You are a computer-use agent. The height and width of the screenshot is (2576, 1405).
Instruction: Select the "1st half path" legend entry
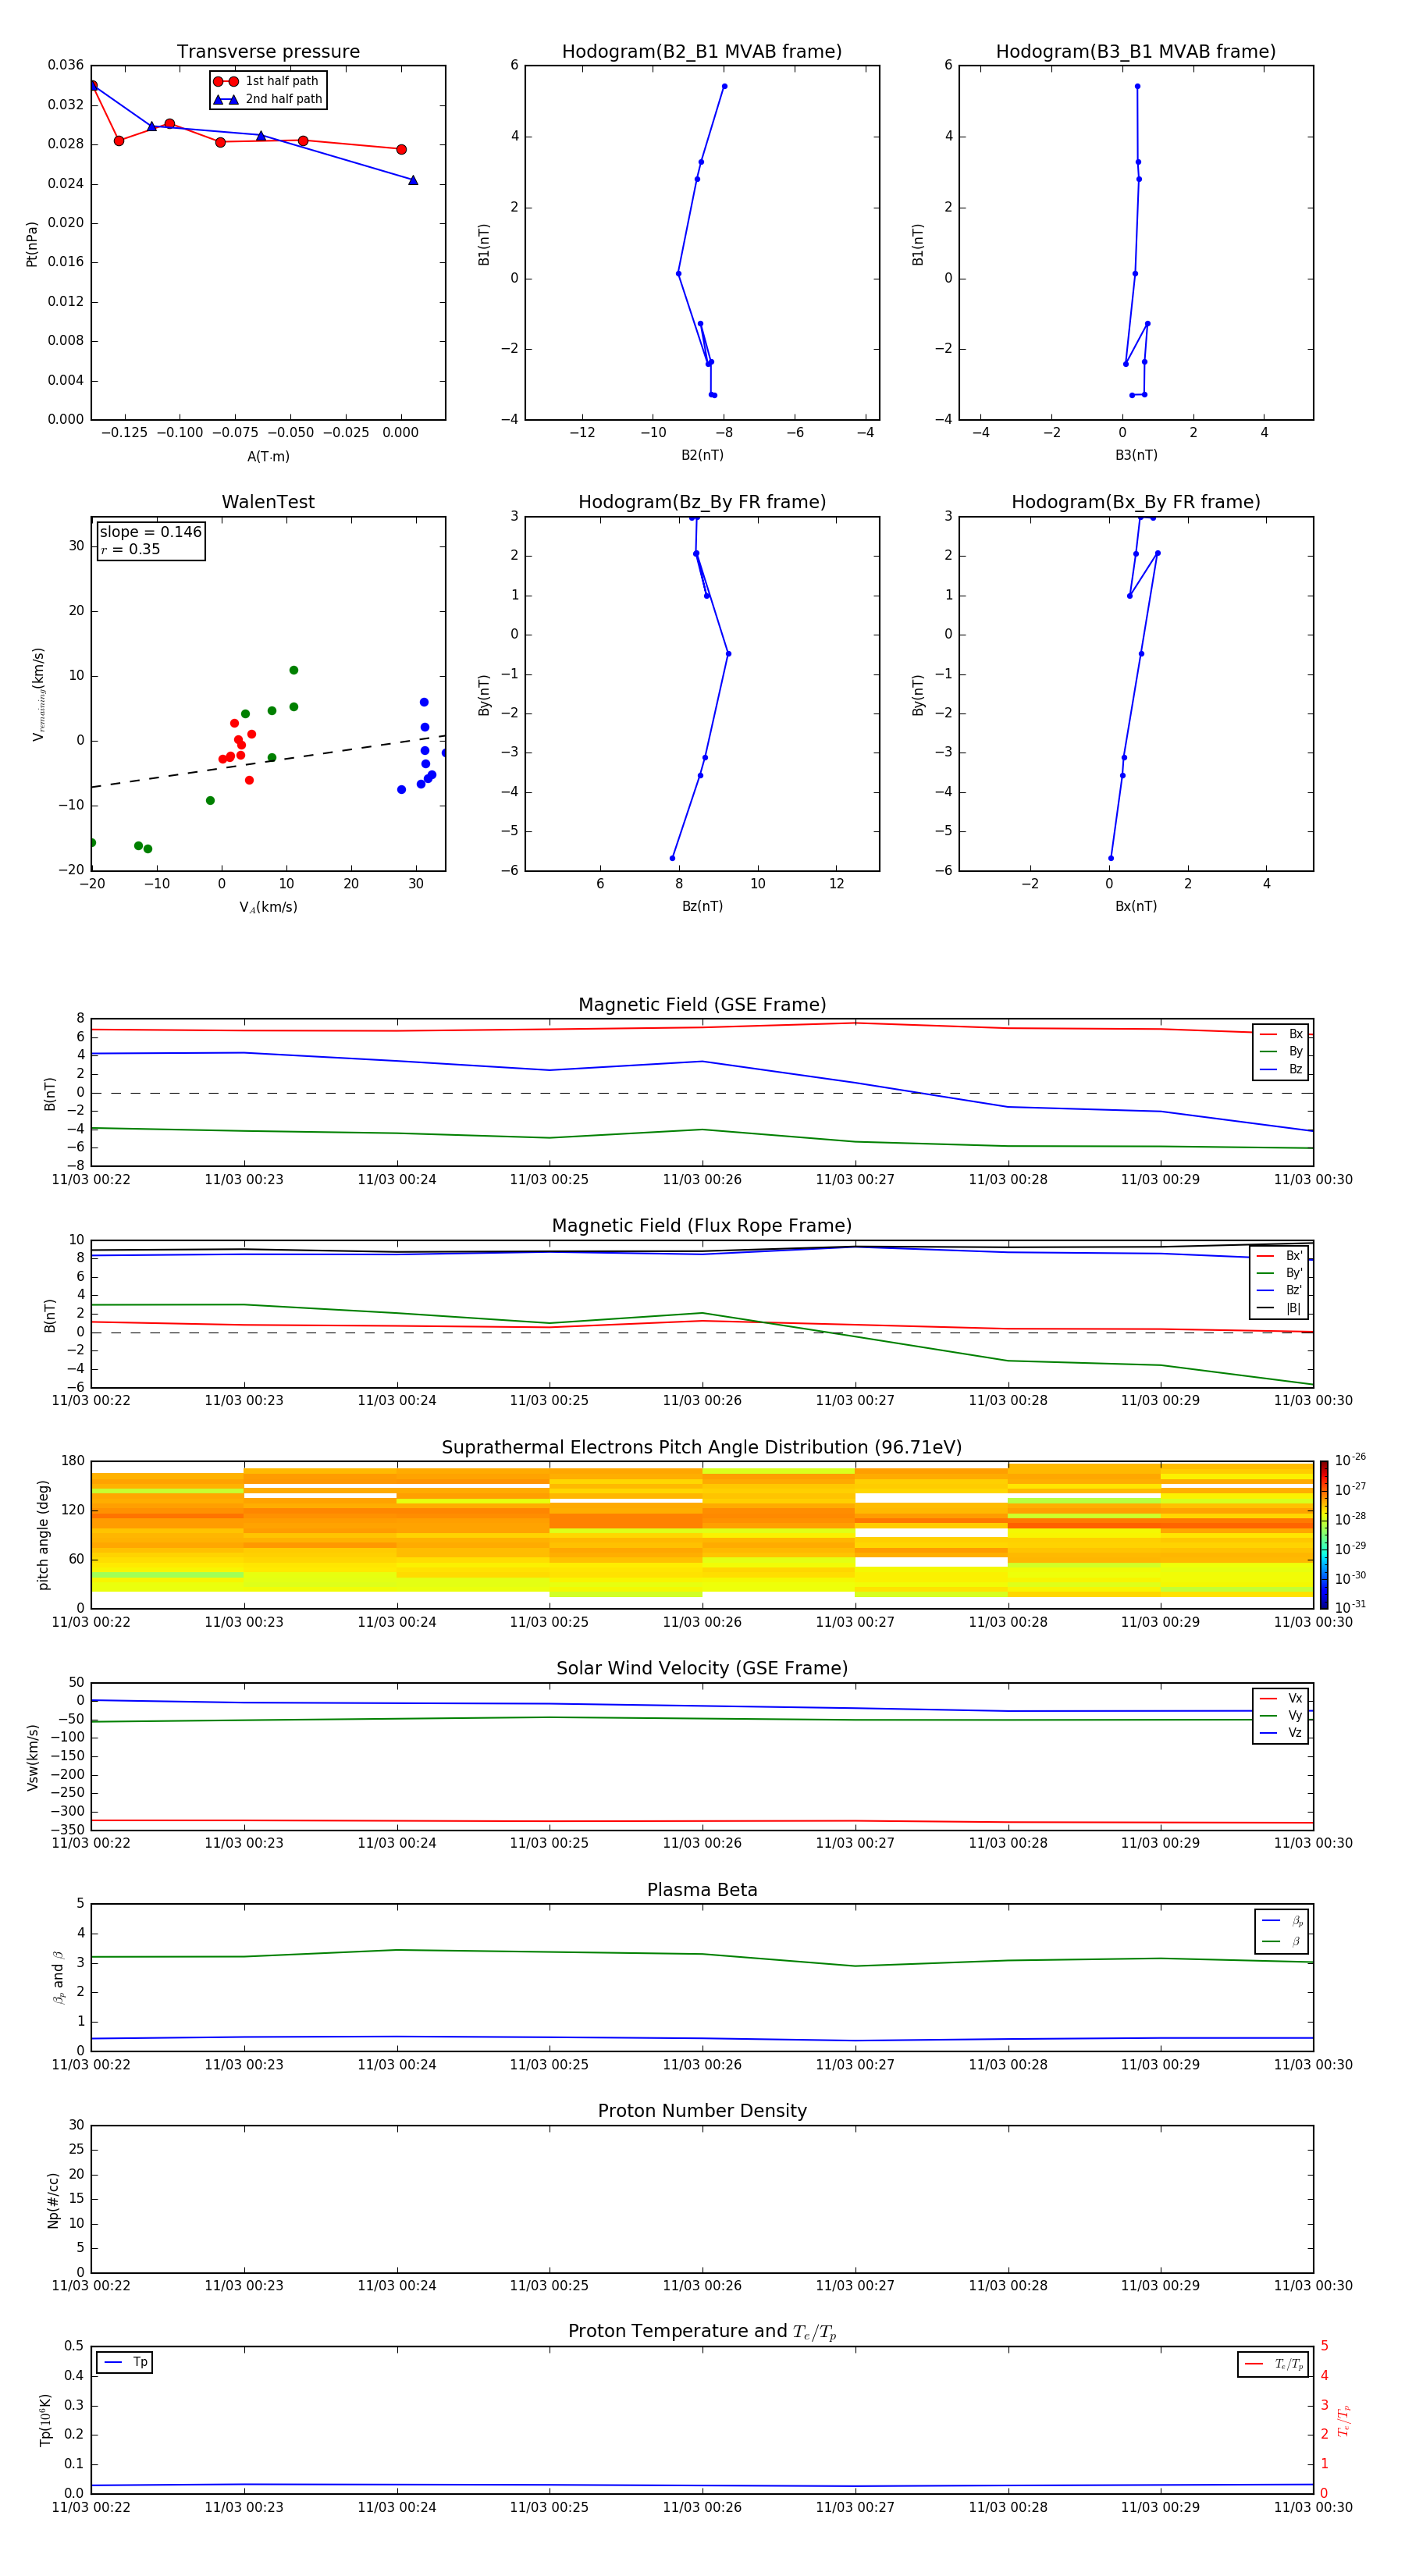(267, 81)
